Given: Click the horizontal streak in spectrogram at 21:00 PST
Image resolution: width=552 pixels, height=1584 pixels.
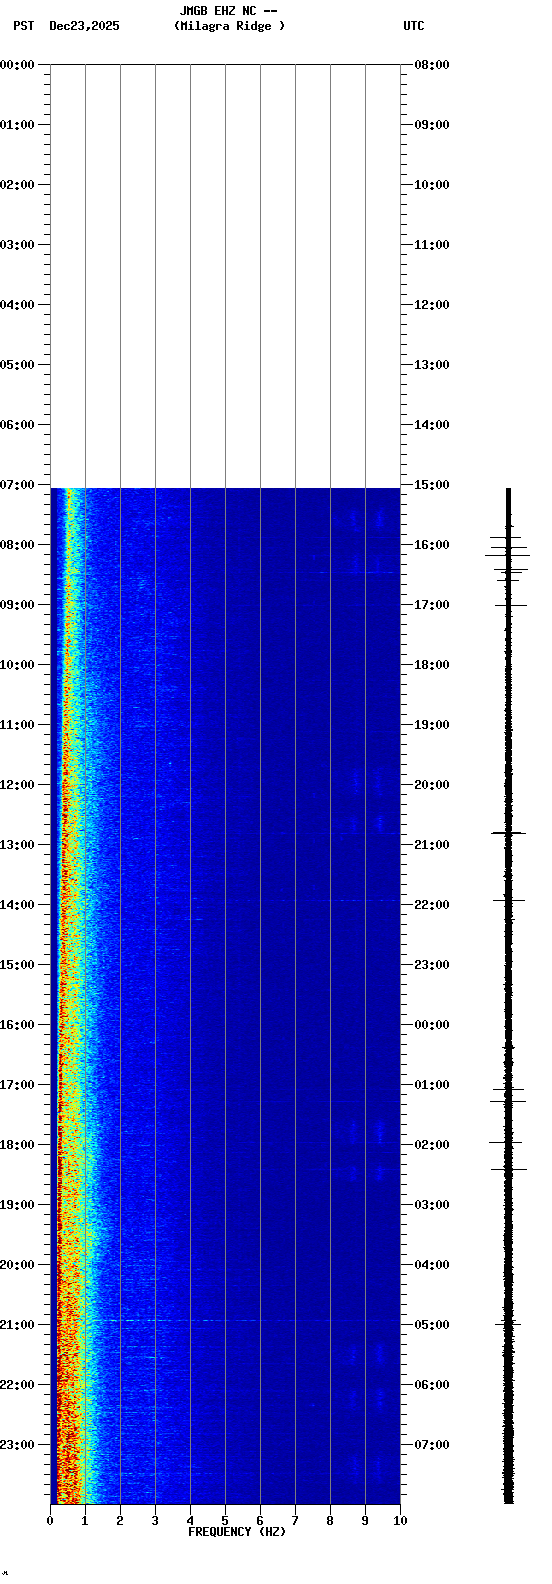Looking at the screenshot, I should point(225,1321).
